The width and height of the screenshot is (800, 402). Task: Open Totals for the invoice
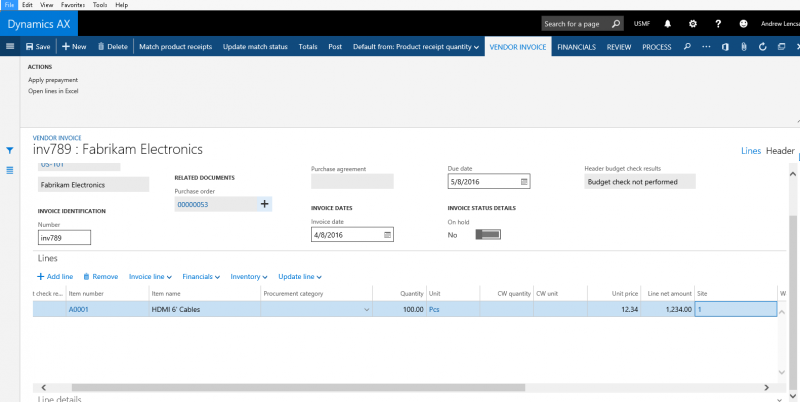[x=308, y=46]
